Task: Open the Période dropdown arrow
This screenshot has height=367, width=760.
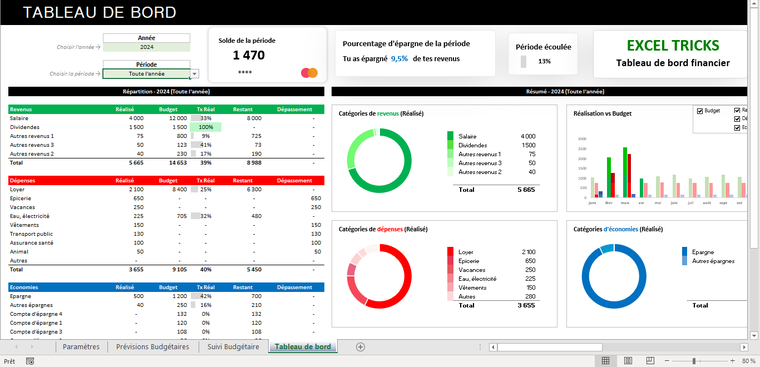Action: tap(194, 74)
